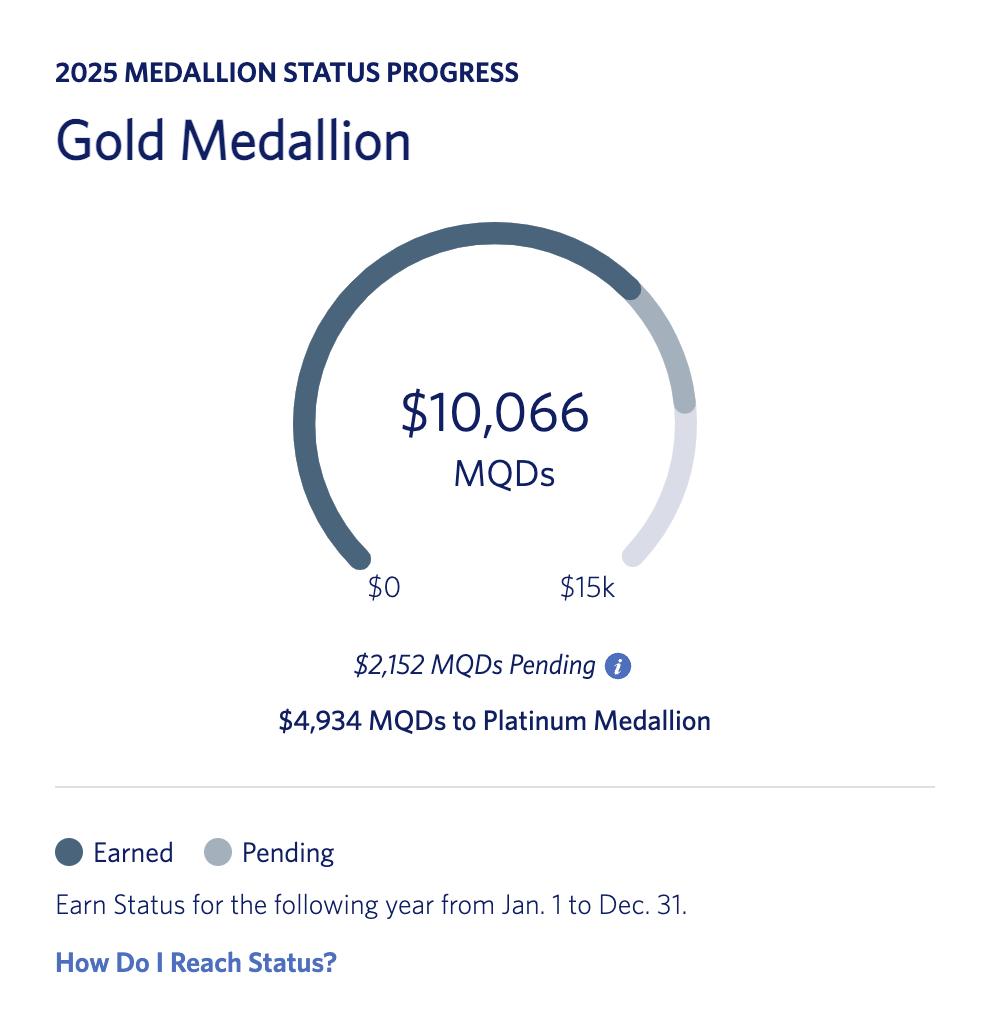The image size is (990, 1024).
Task: Click the Gold Medallion heading
Action: click(233, 140)
